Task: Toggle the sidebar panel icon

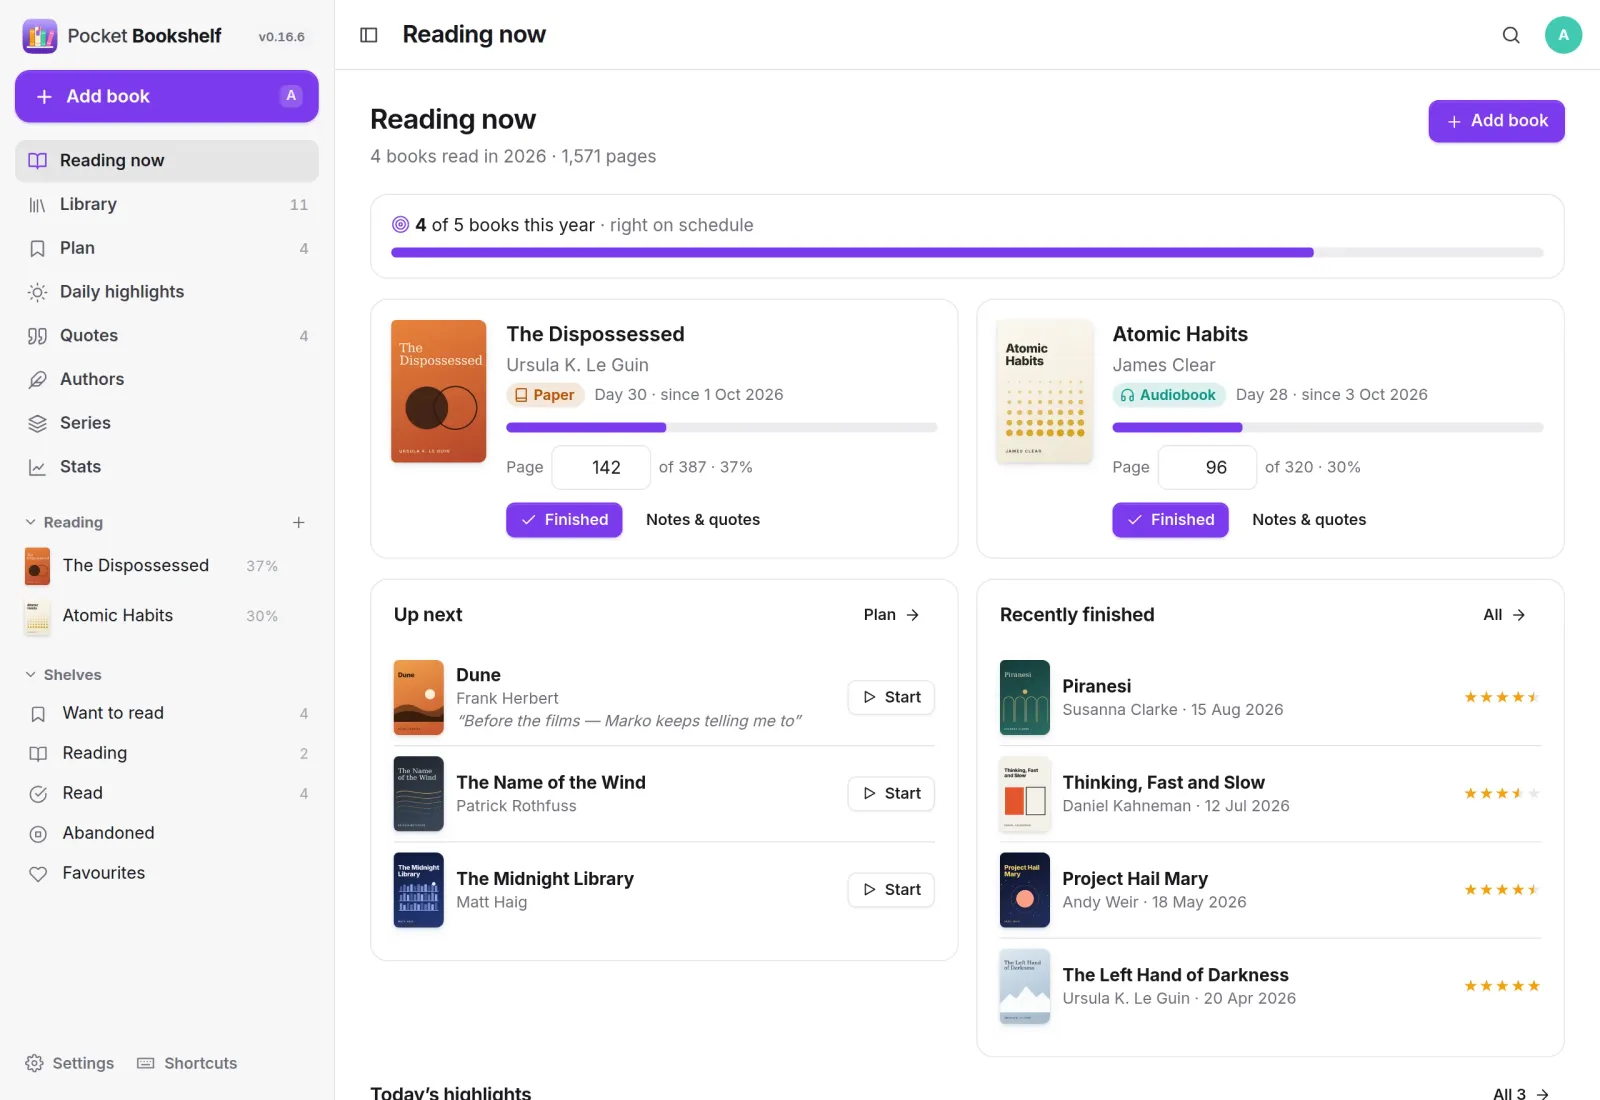Action: click(x=369, y=35)
